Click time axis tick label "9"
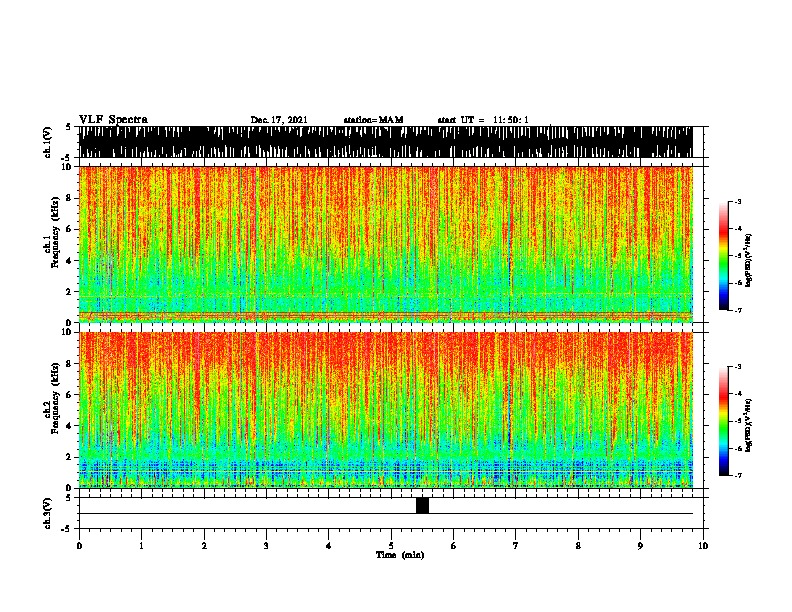The width and height of the screenshot is (792, 612). pyautogui.click(x=640, y=546)
